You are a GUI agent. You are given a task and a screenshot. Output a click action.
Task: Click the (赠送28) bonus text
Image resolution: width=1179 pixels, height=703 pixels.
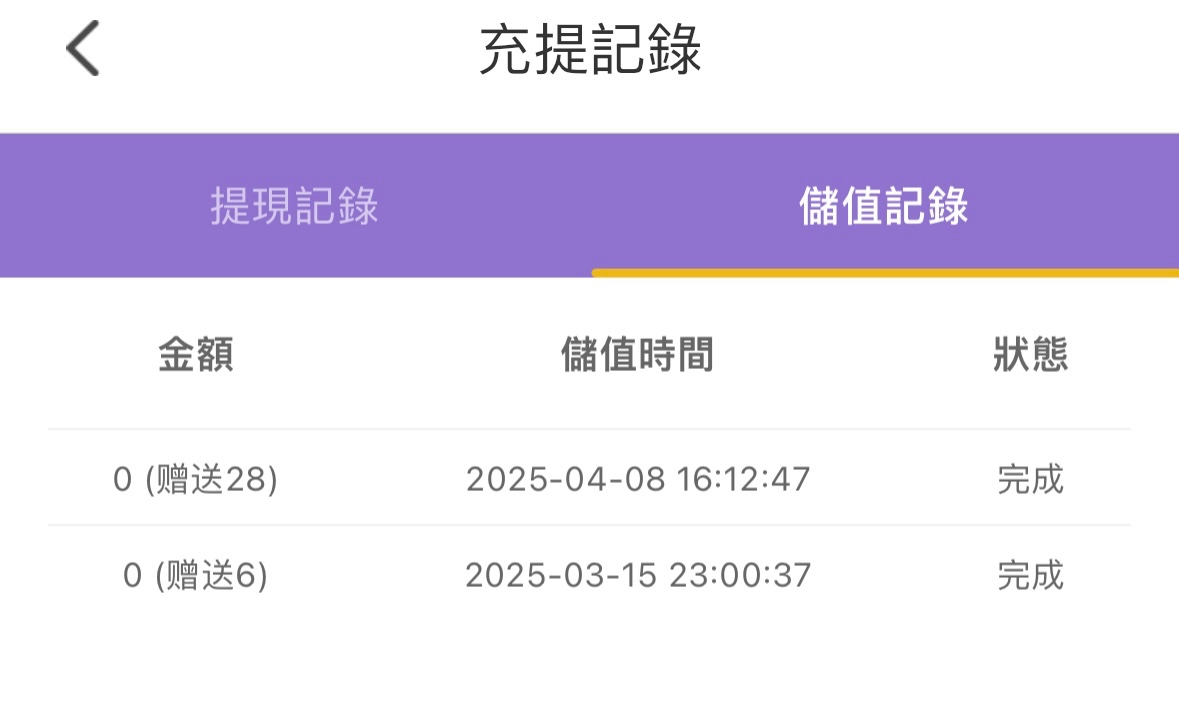pos(211,480)
